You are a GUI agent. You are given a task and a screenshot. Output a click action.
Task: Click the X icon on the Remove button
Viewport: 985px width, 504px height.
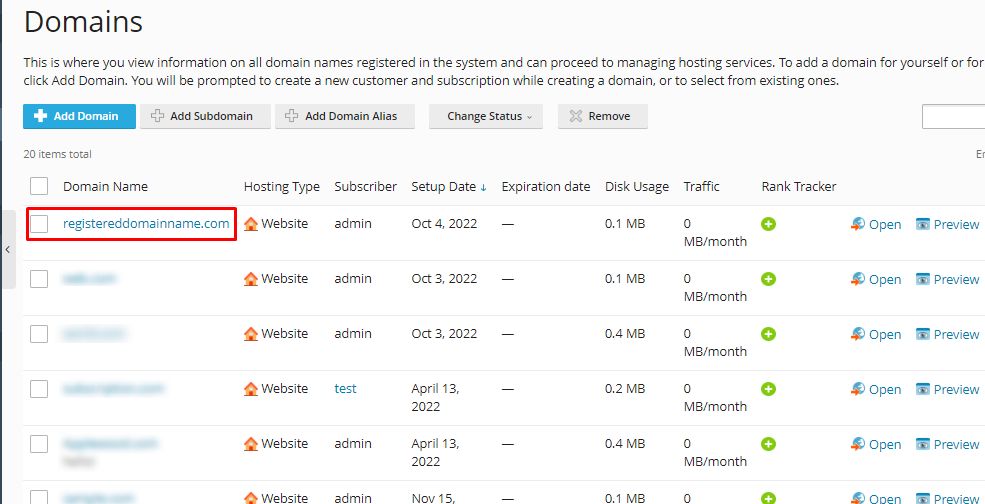[575, 116]
